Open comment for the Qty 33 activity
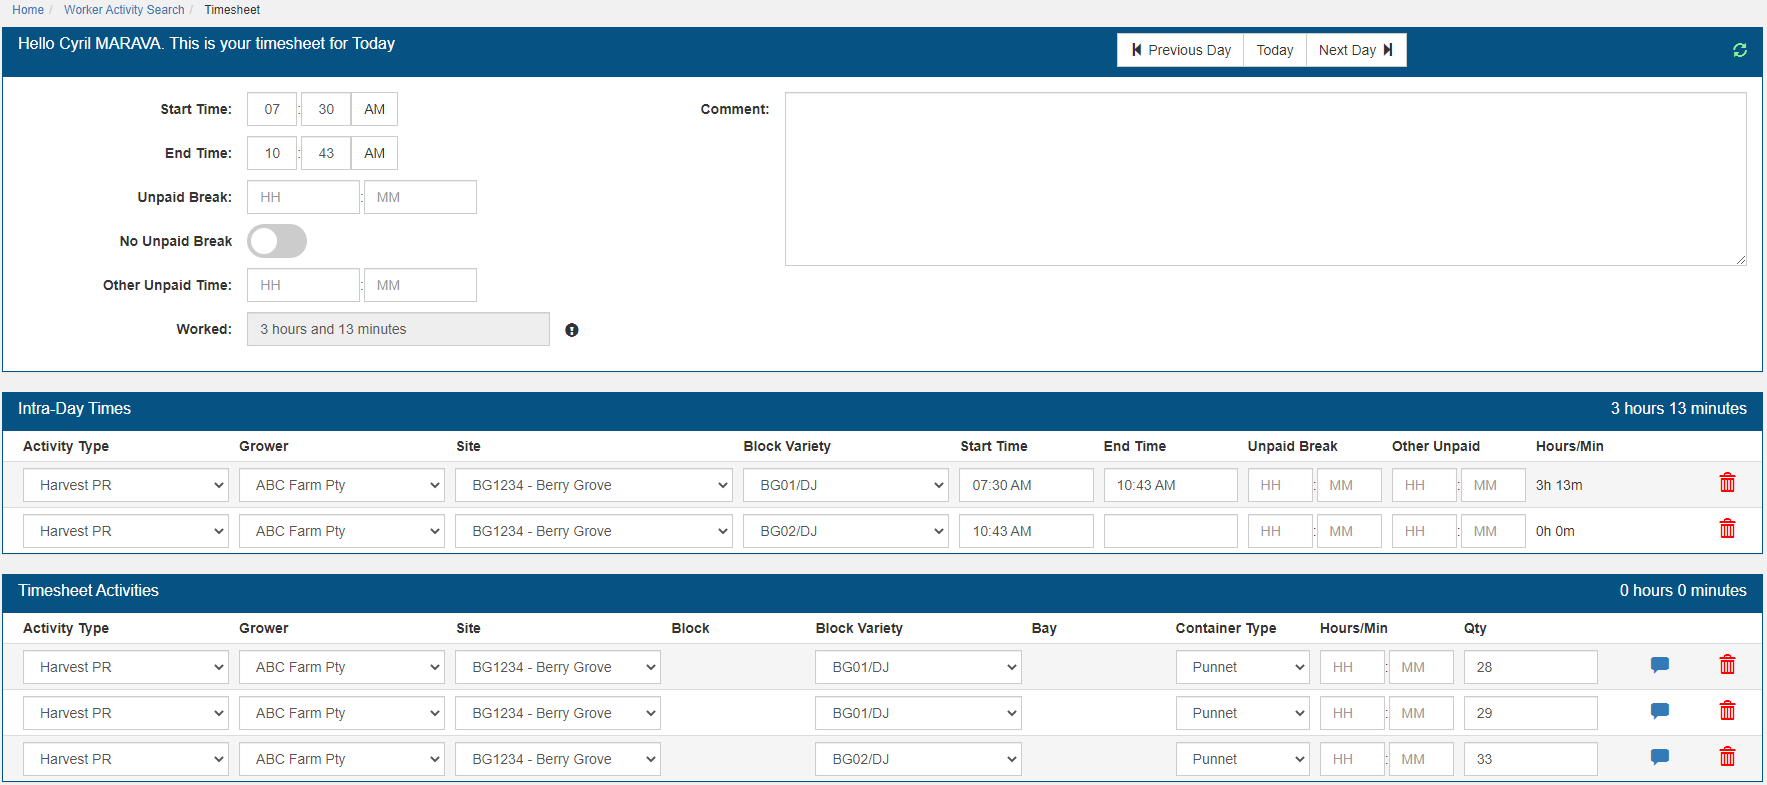Viewport: 1767px width, 785px height. pyautogui.click(x=1659, y=757)
